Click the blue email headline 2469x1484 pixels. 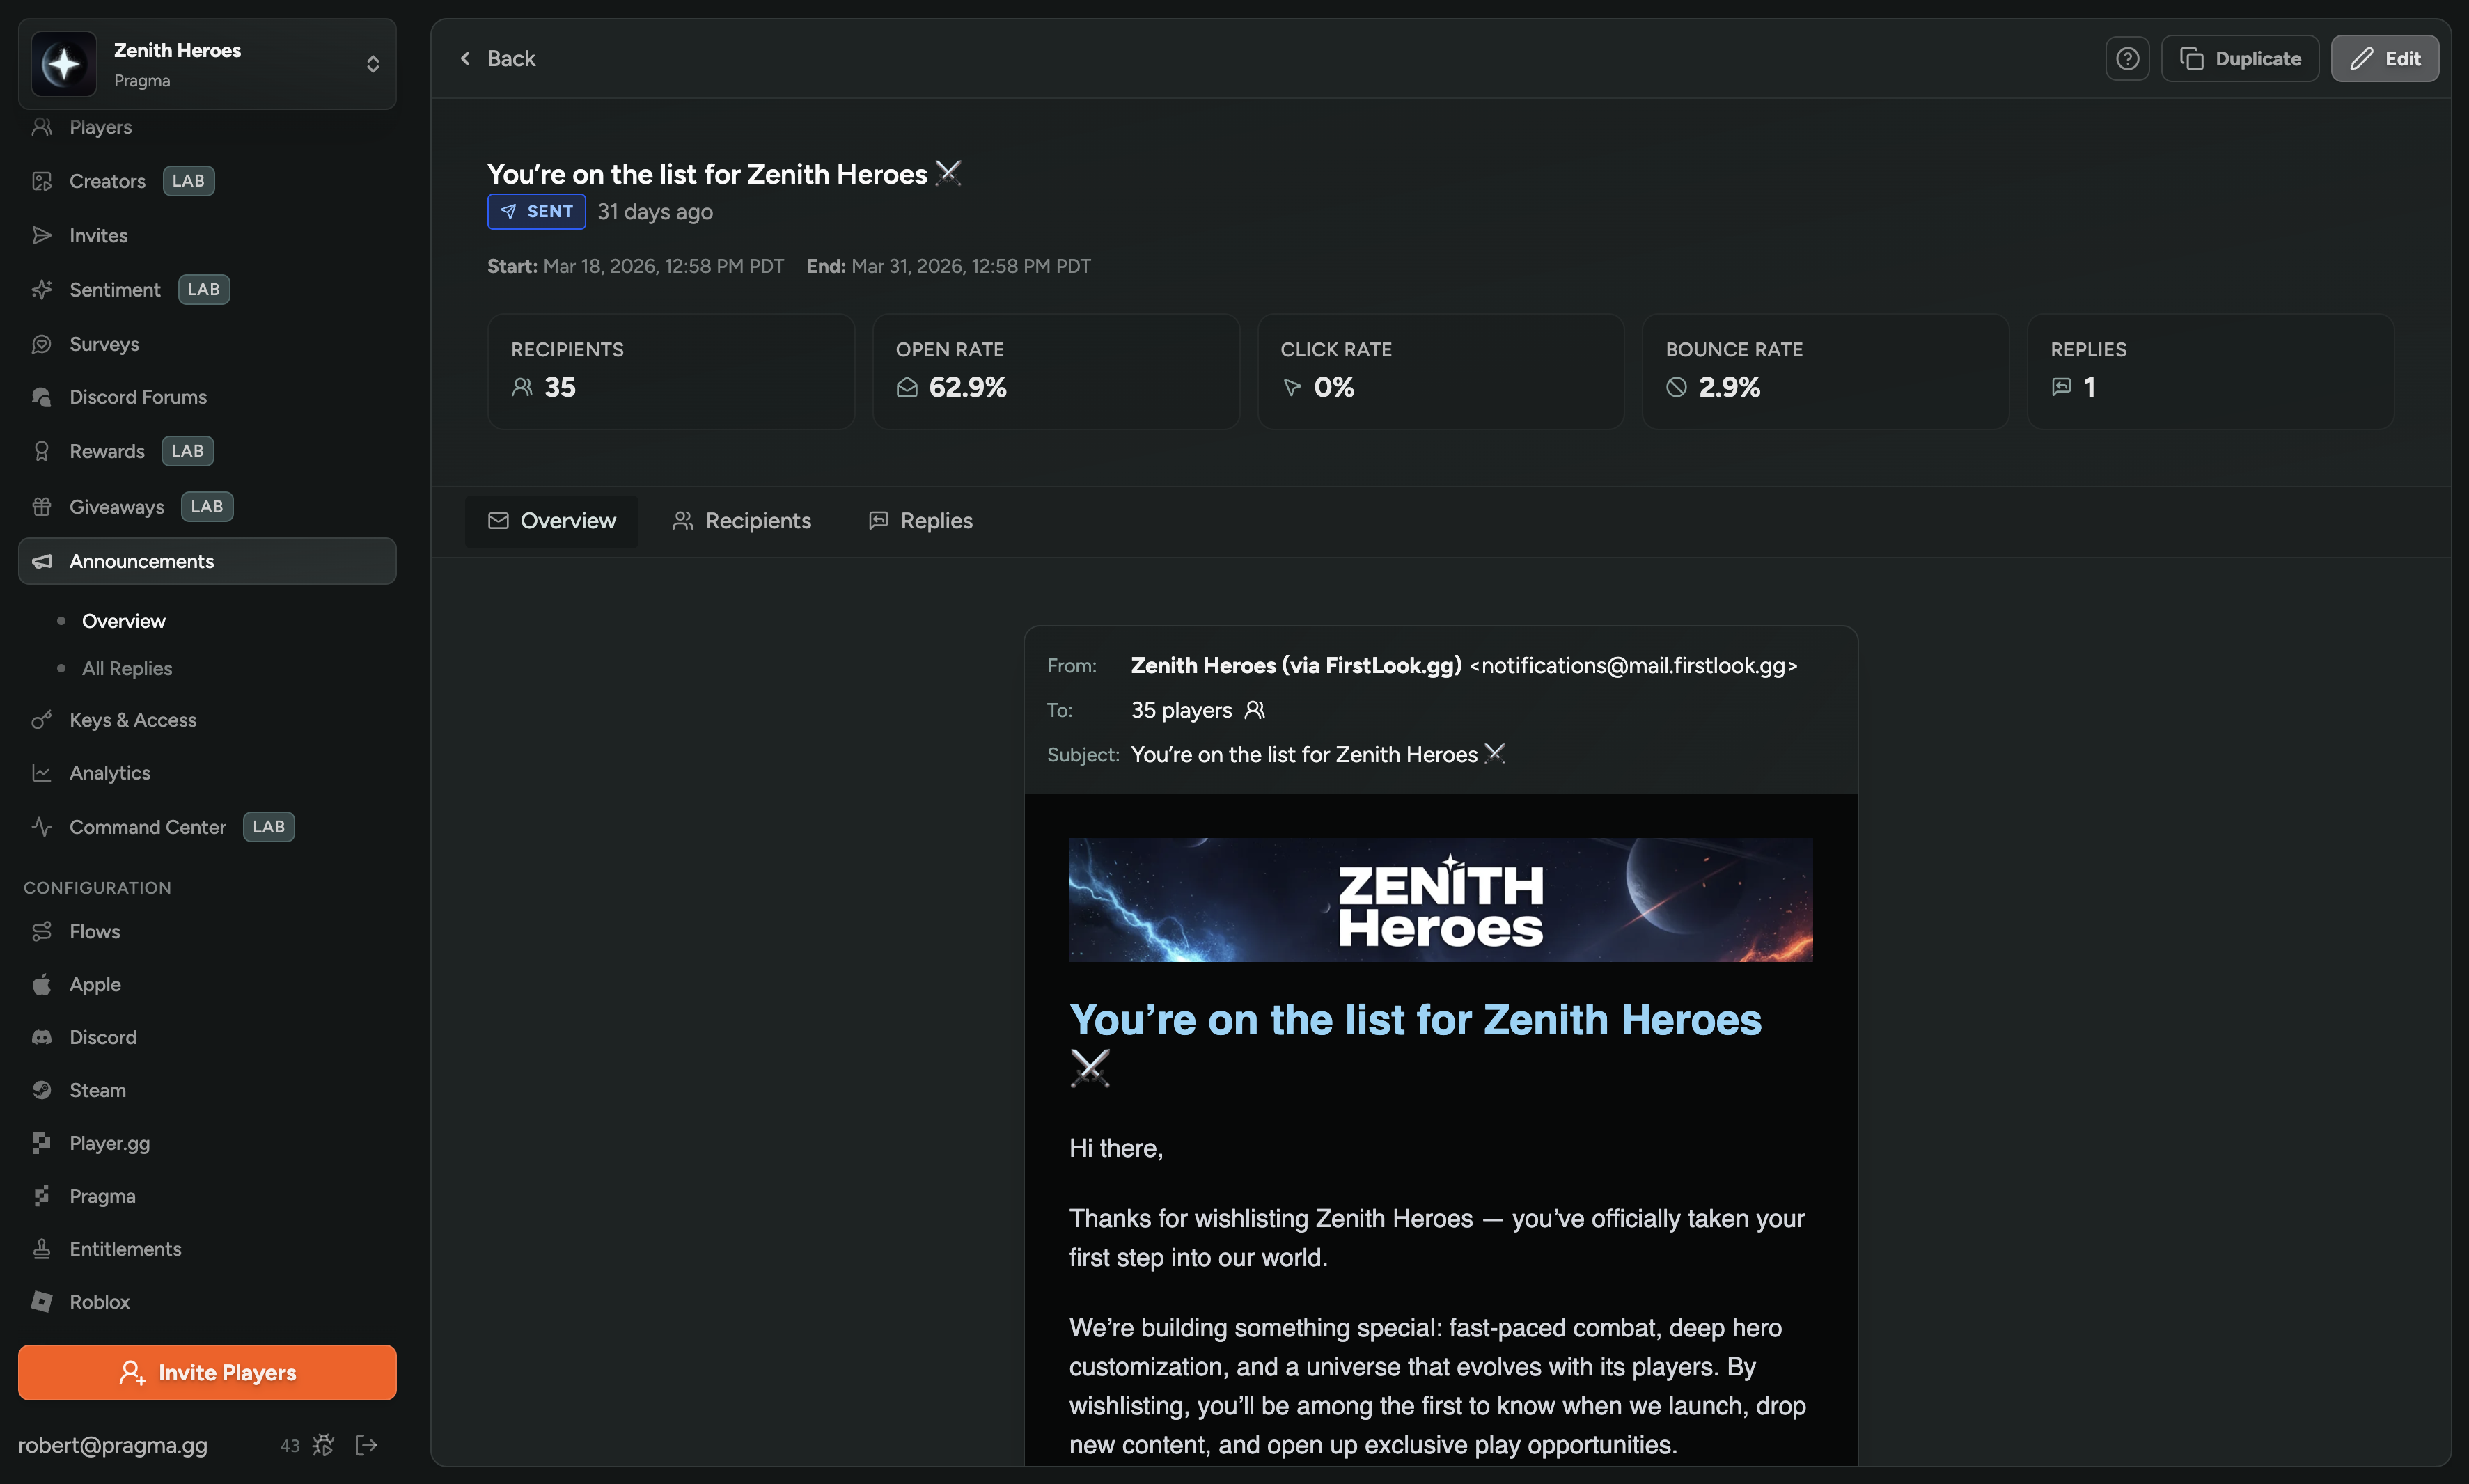point(1415,1043)
